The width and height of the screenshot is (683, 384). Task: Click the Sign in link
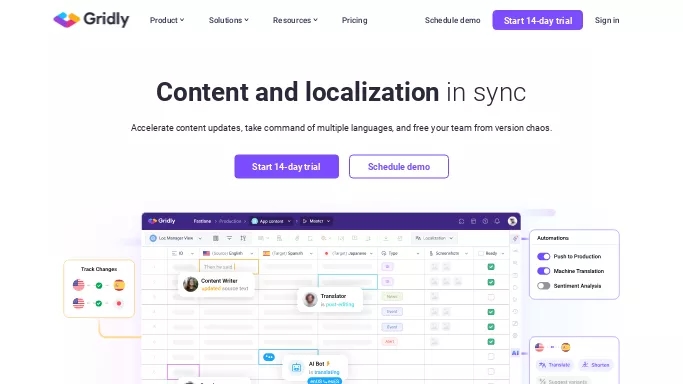click(607, 20)
